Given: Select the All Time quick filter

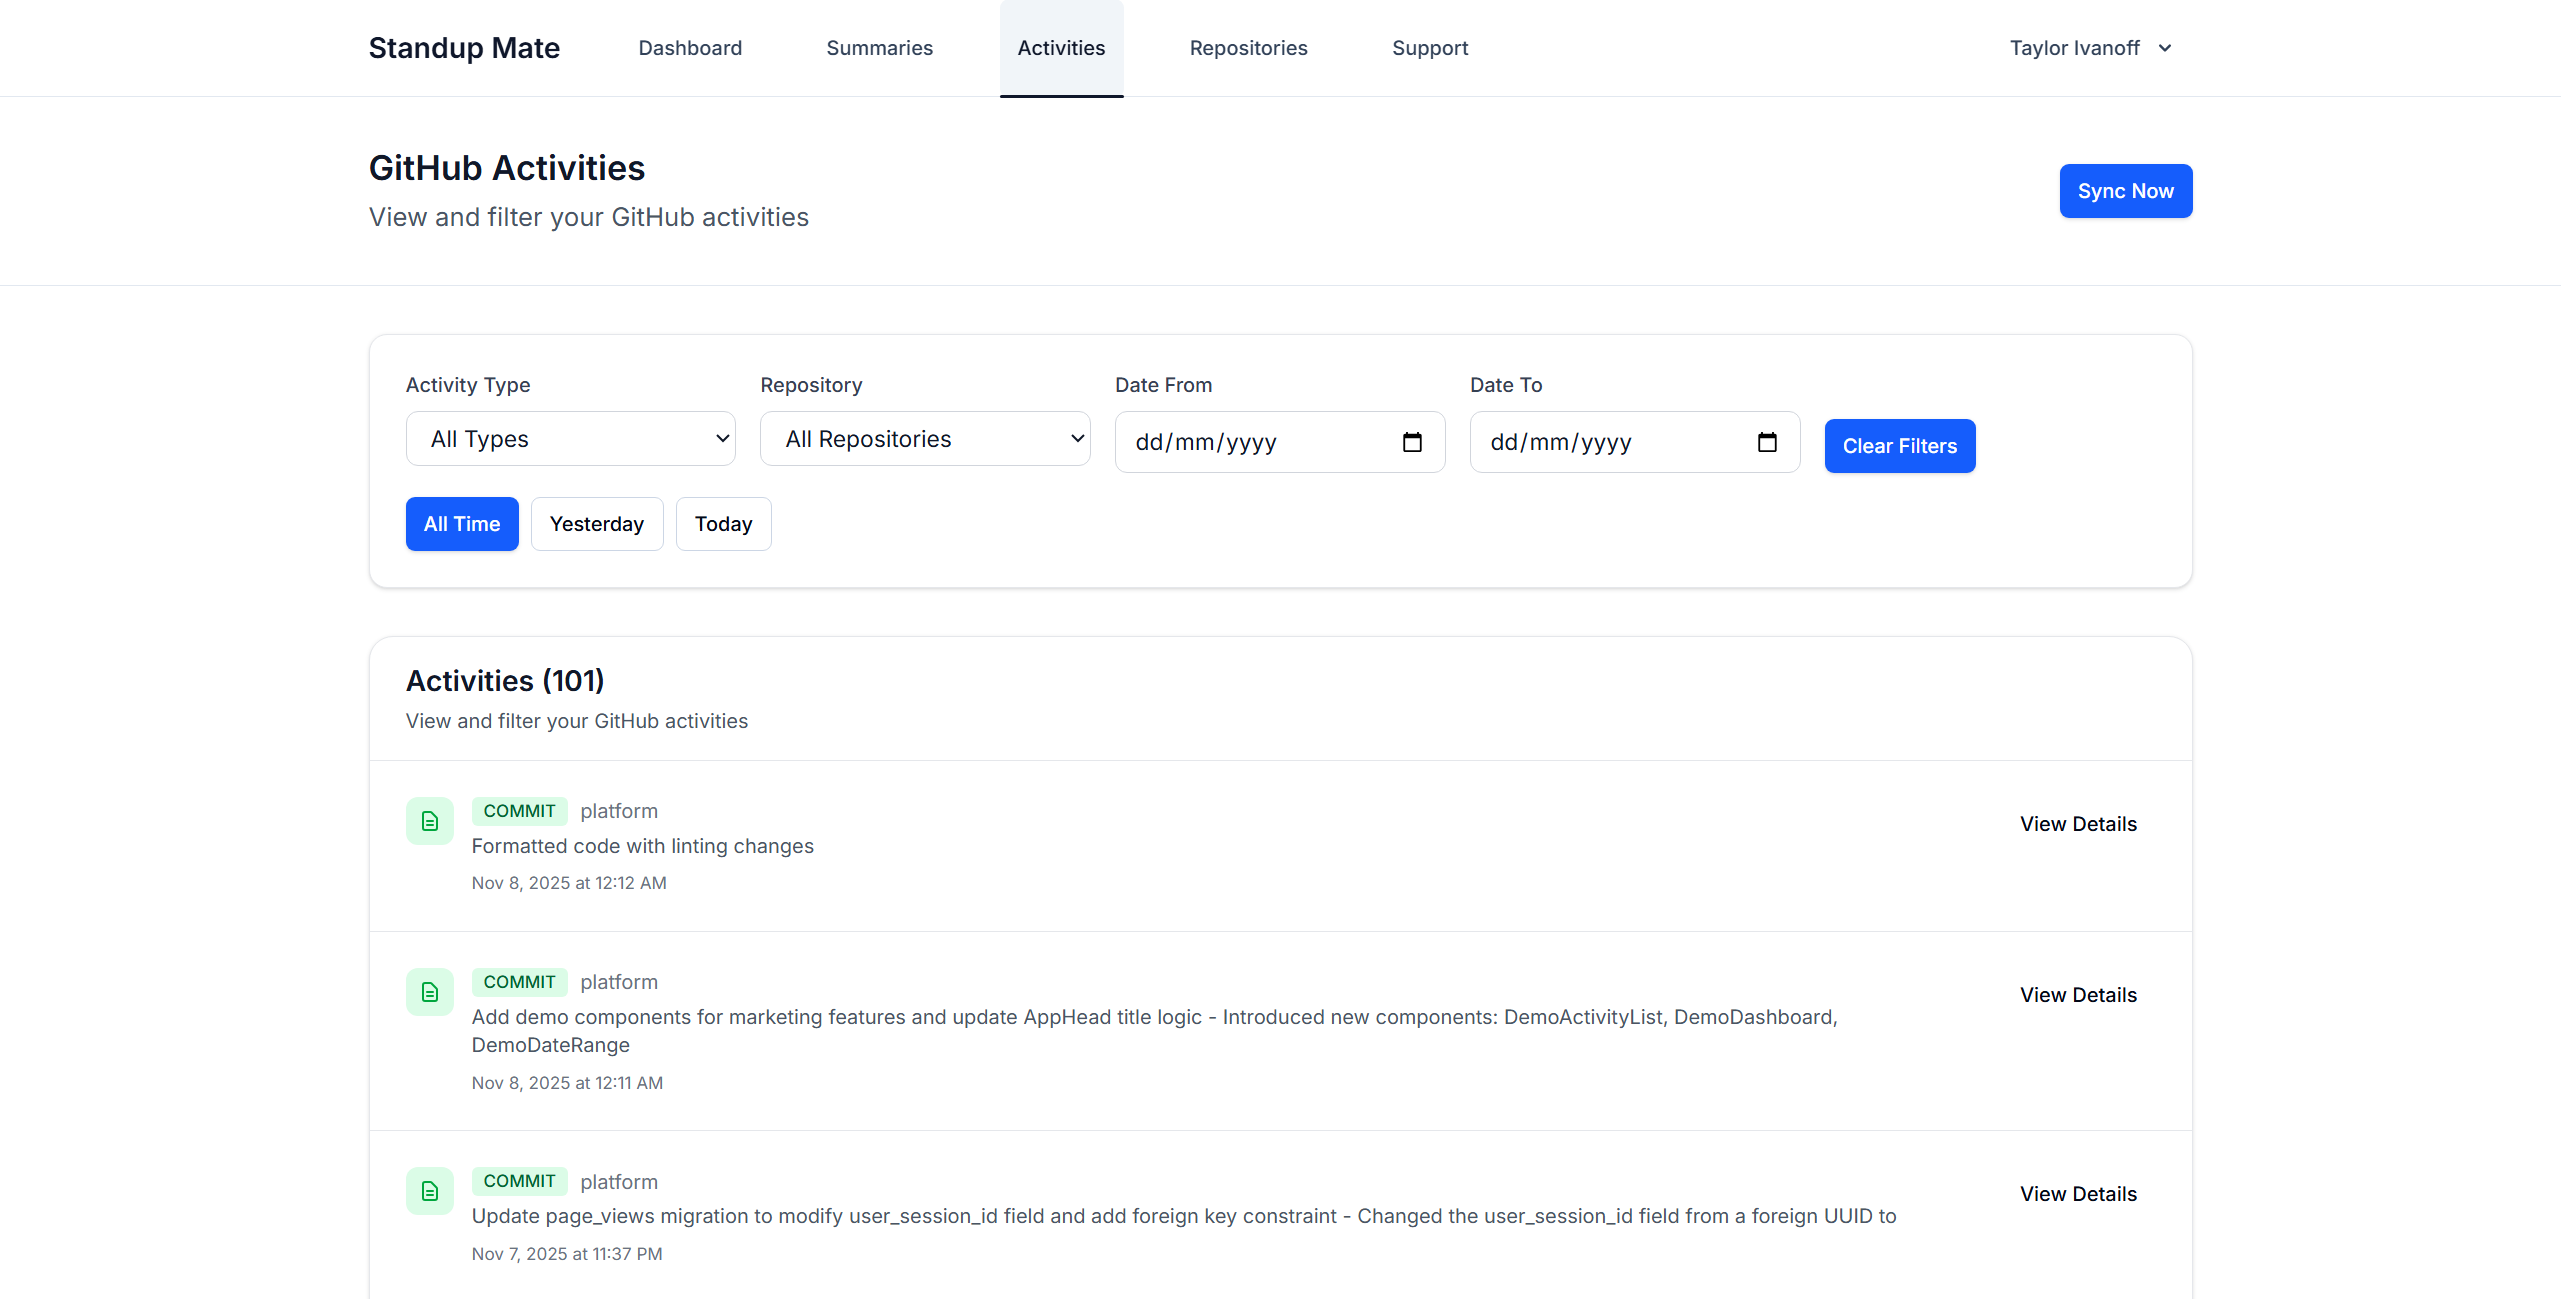Looking at the screenshot, I should point(461,524).
